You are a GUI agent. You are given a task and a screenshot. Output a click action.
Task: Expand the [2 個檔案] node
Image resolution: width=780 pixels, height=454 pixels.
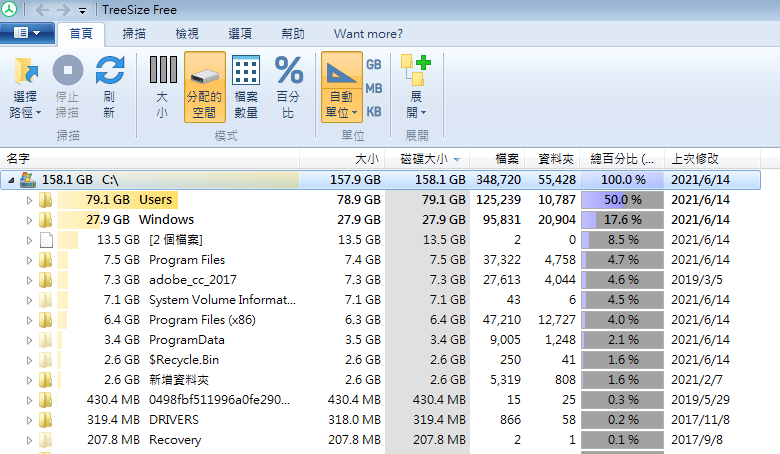(x=29, y=240)
